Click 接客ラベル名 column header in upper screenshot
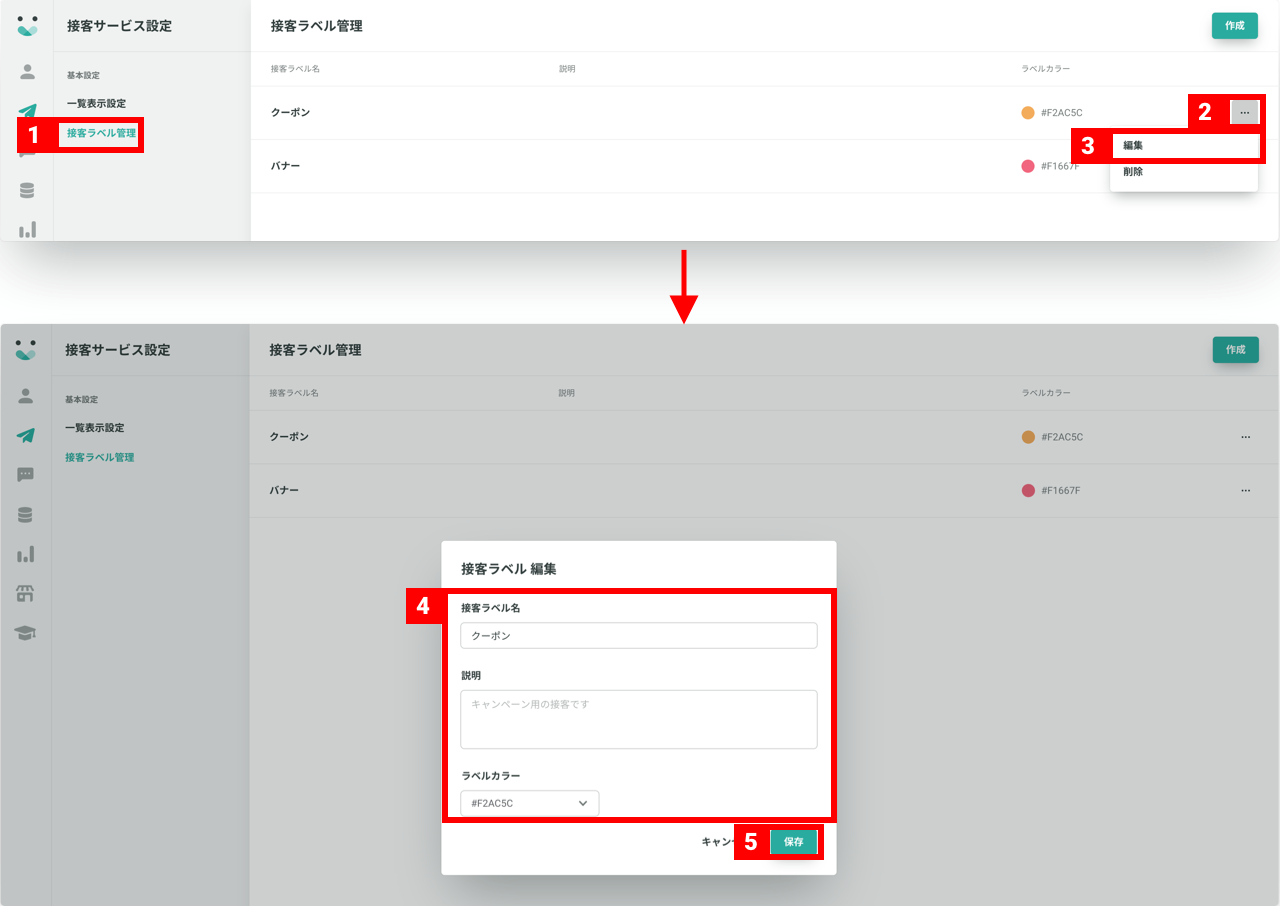The width and height of the screenshot is (1280, 906). pos(295,69)
